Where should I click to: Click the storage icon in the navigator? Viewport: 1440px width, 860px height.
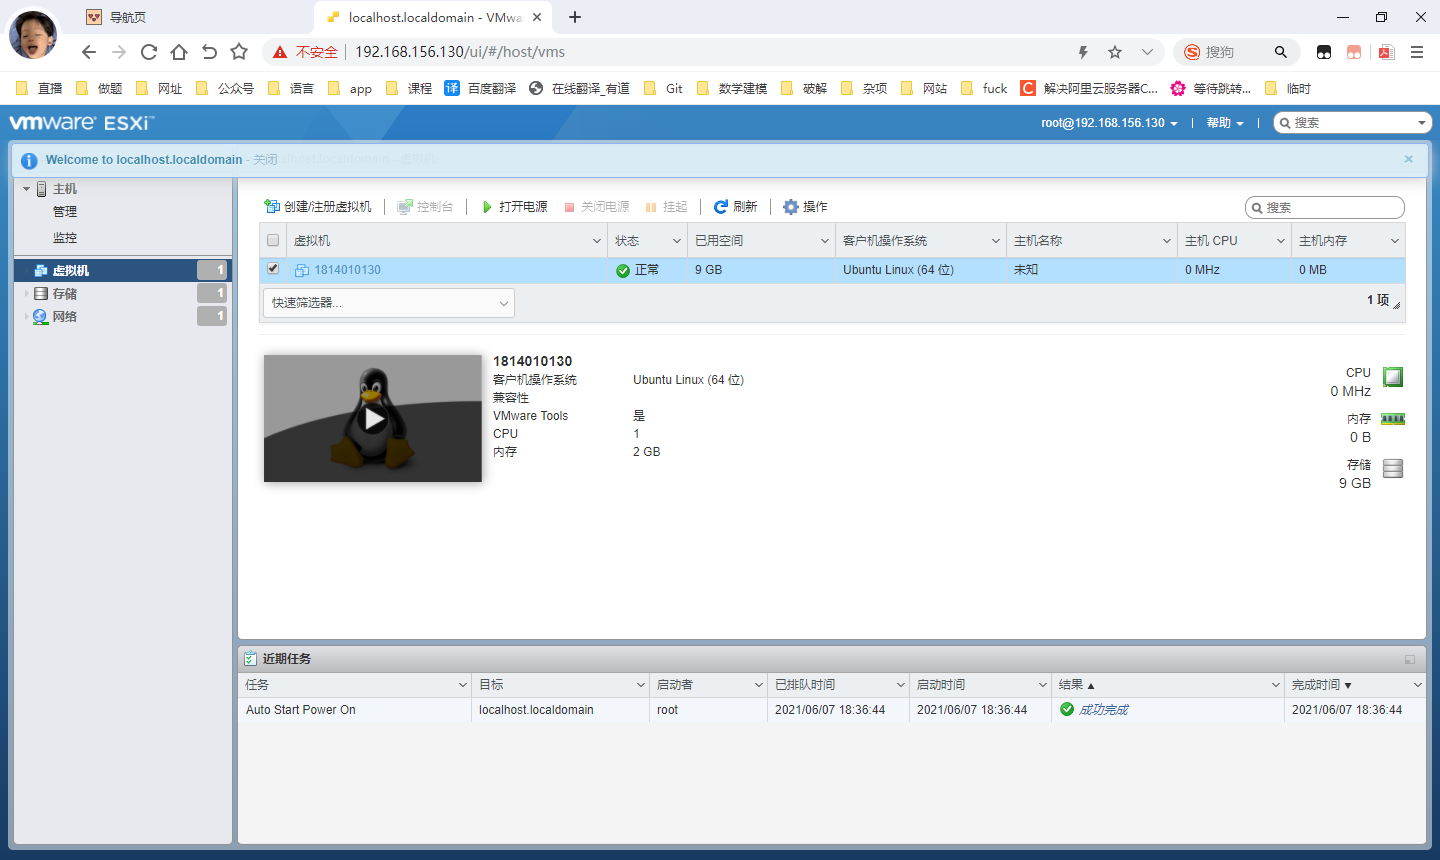pos(41,294)
